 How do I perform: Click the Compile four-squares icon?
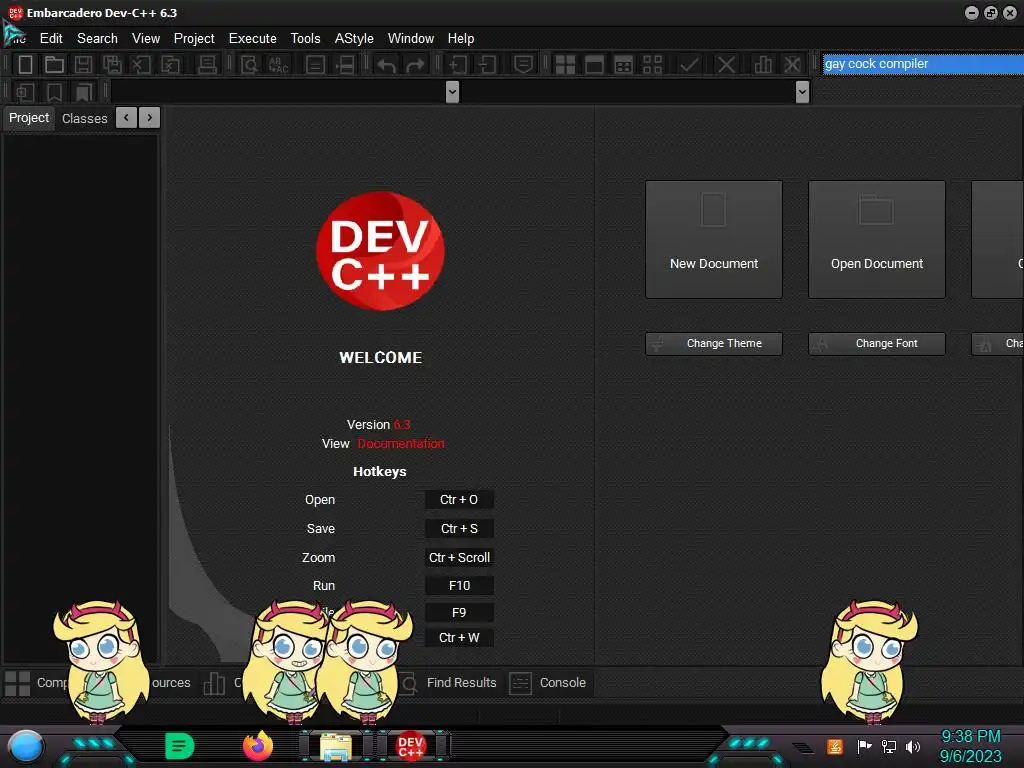pyautogui.click(x=565, y=65)
